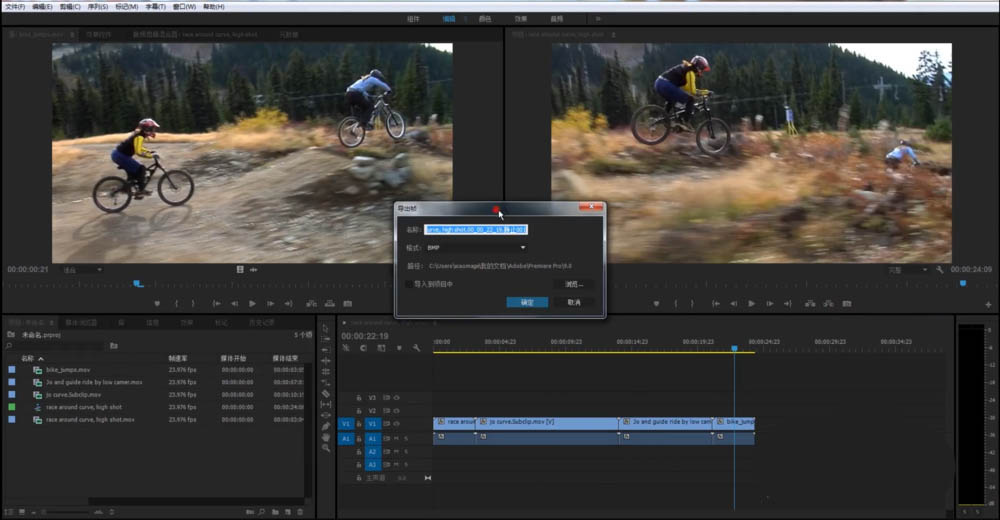Select the Razor tool in the tools panel
This screenshot has width=1000, height=520.
pyautogui.click(x=326, y=393)
